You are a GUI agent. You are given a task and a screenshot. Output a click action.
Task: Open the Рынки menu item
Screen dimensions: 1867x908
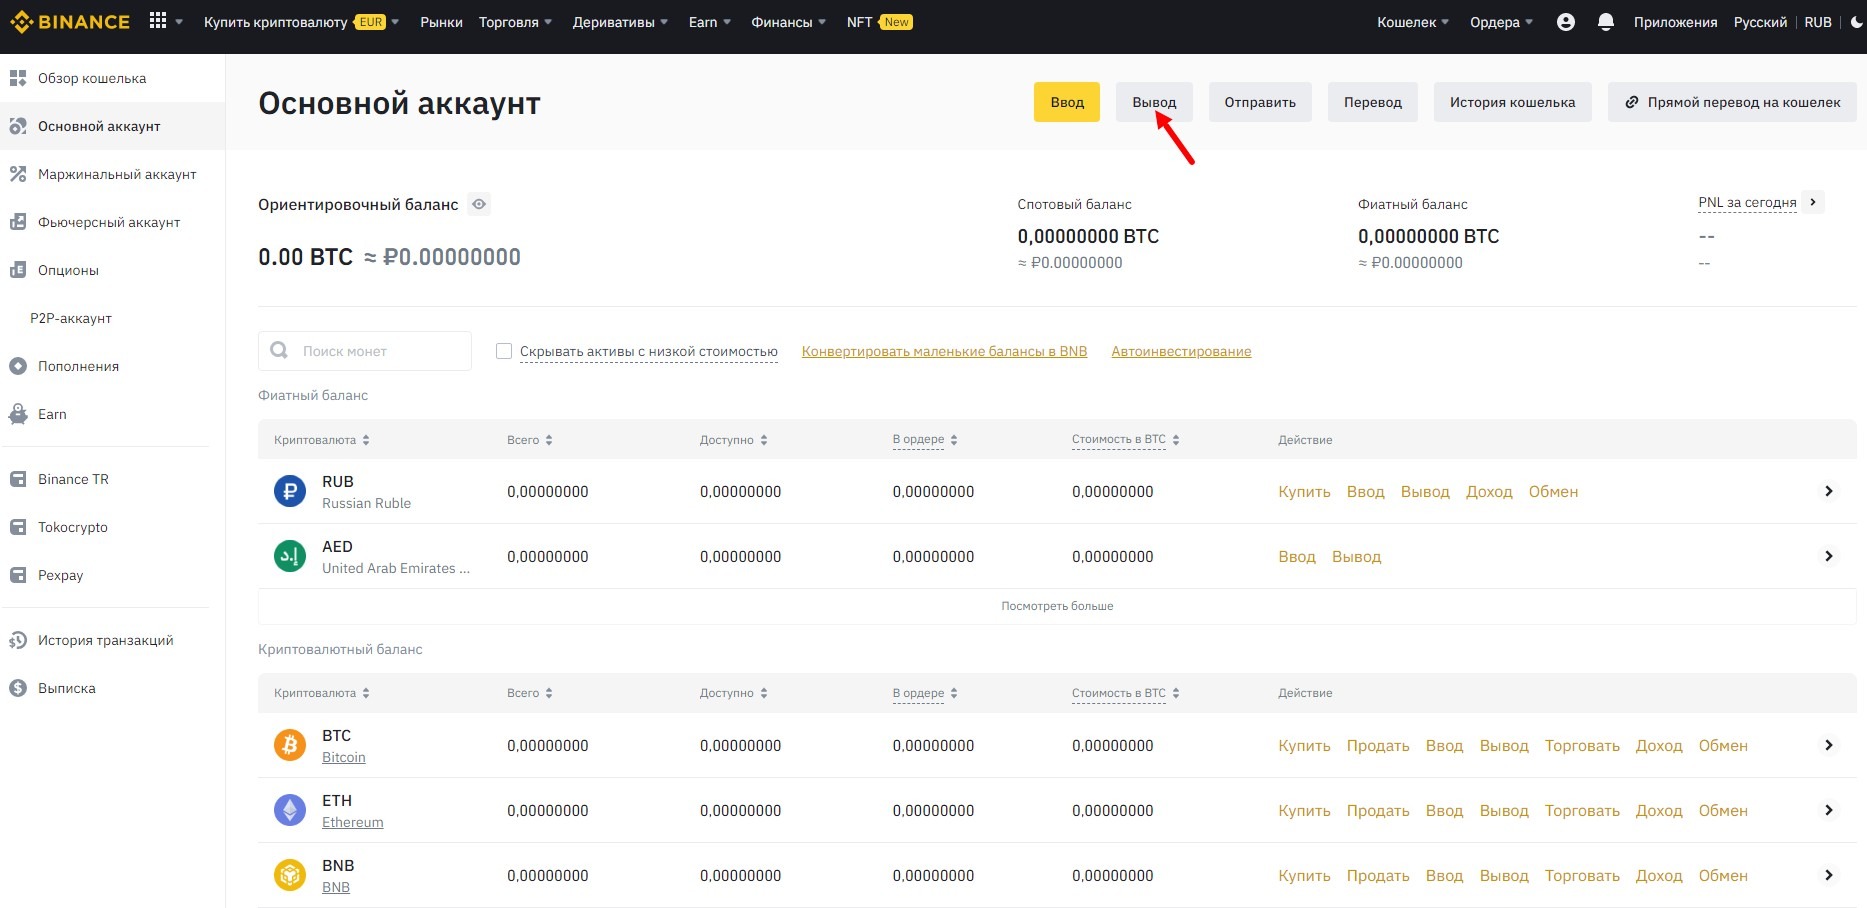pyautogui.click(x=441, y=22)
